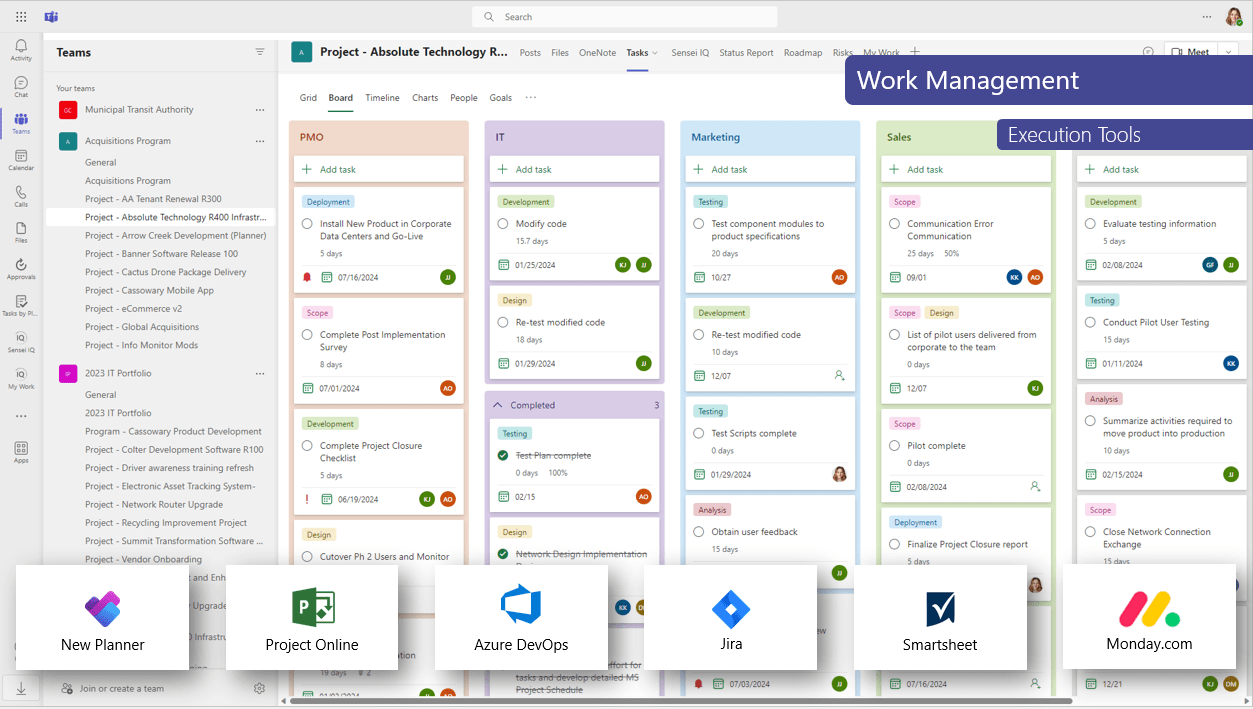Image resolution: width=1253 pixels, height=709 pixels.
Task: Open the OneNote tab
Action: (598, 53)
